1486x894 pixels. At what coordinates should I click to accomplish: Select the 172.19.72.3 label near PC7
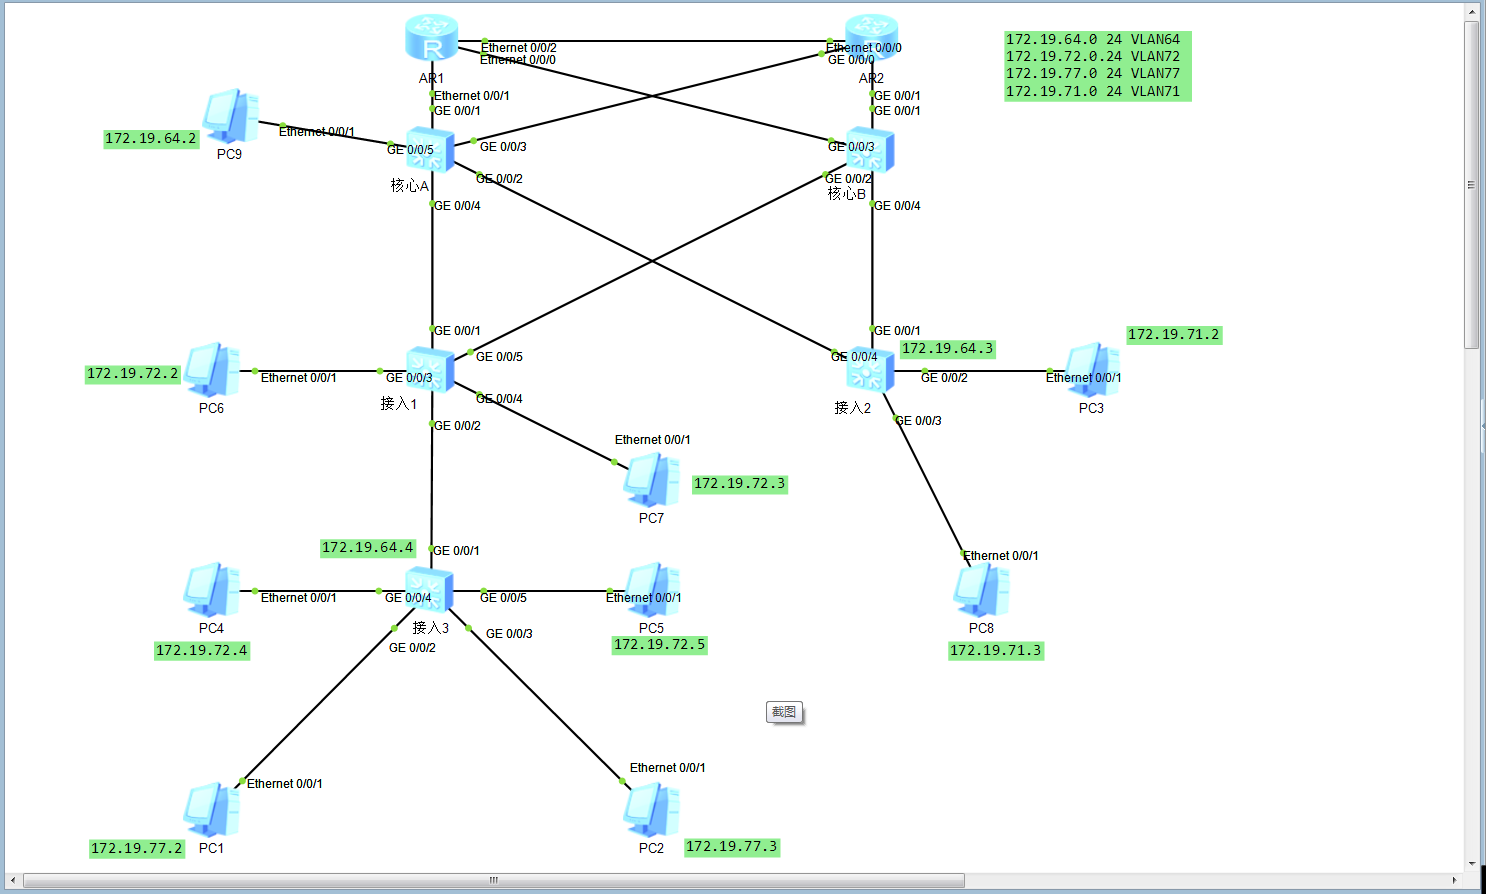coord(740,484)
